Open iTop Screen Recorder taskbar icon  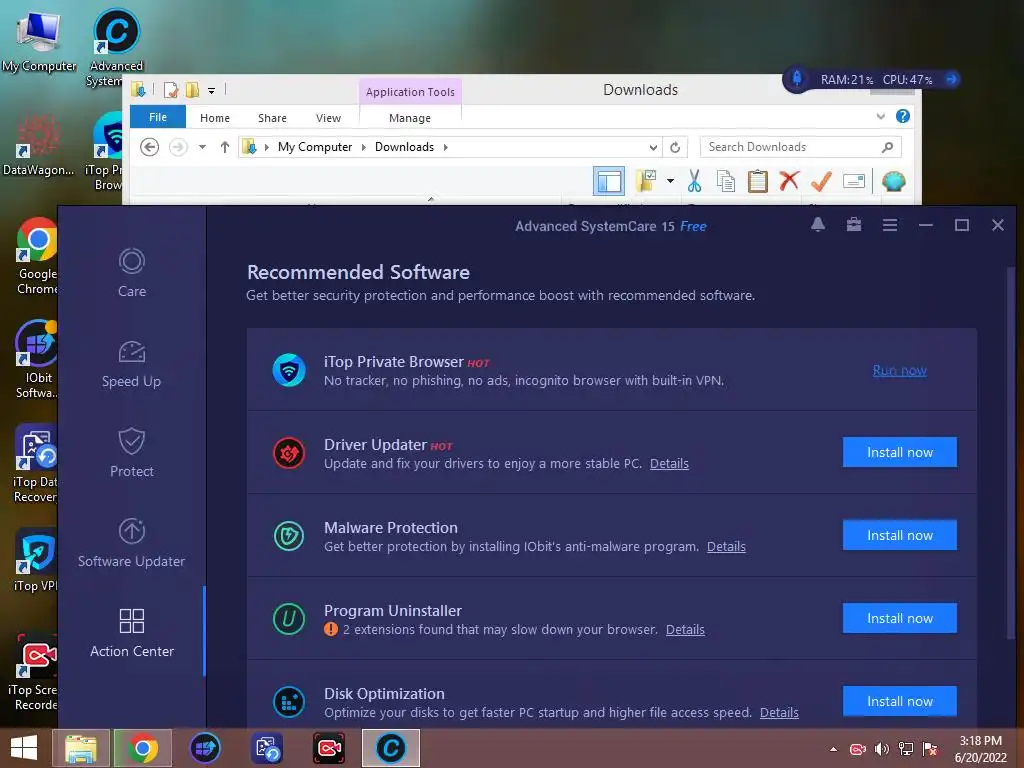click(328, 748)
